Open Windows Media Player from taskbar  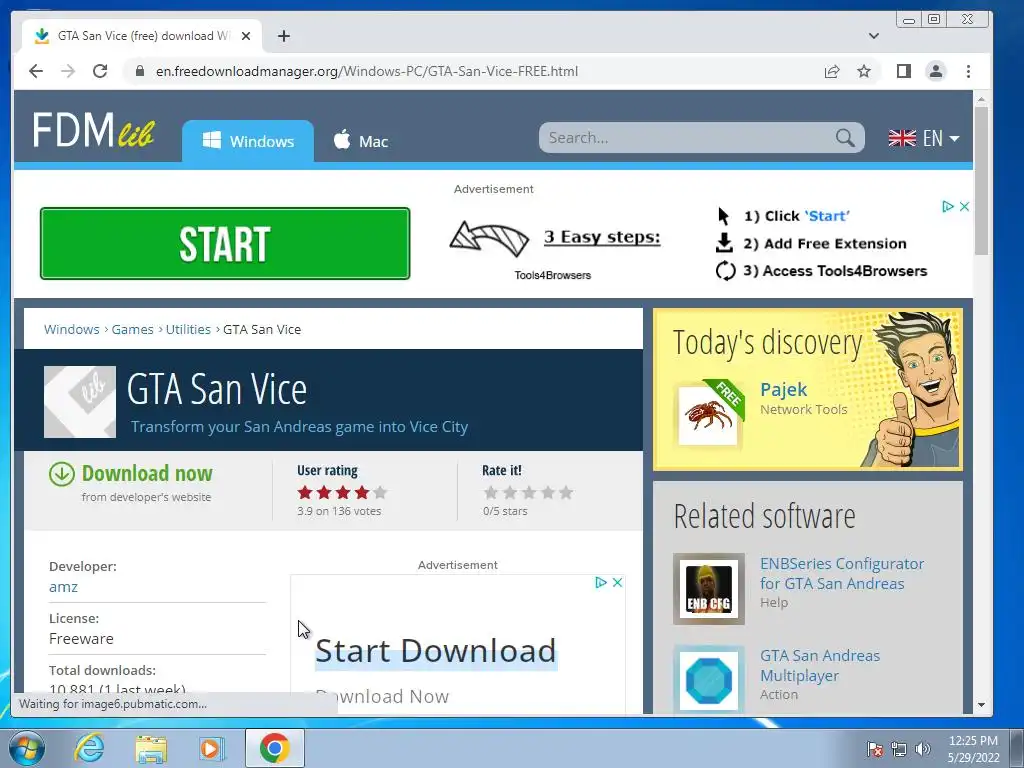[x=211, y=748]
